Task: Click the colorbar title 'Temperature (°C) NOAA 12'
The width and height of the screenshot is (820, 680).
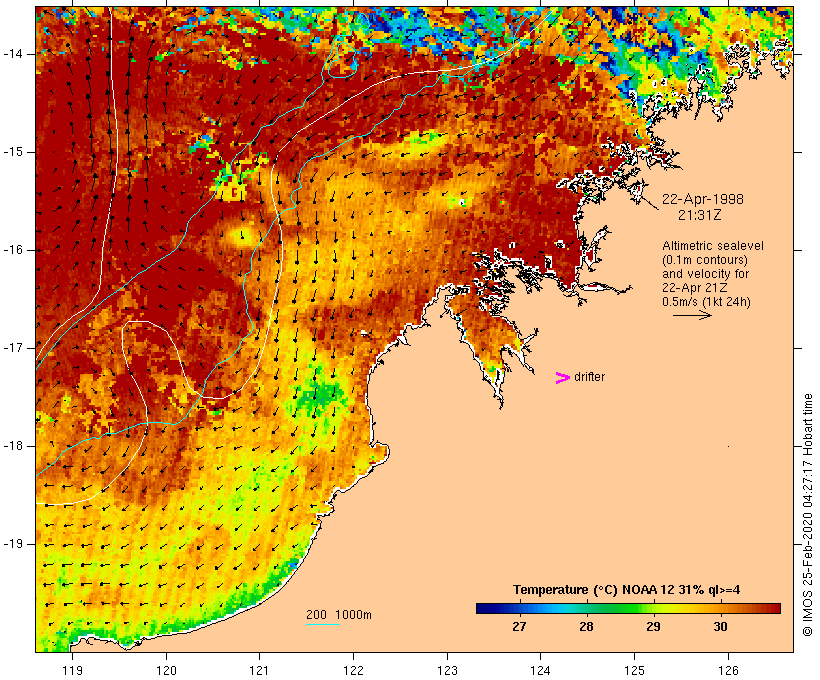Action: tap(595, 590)
